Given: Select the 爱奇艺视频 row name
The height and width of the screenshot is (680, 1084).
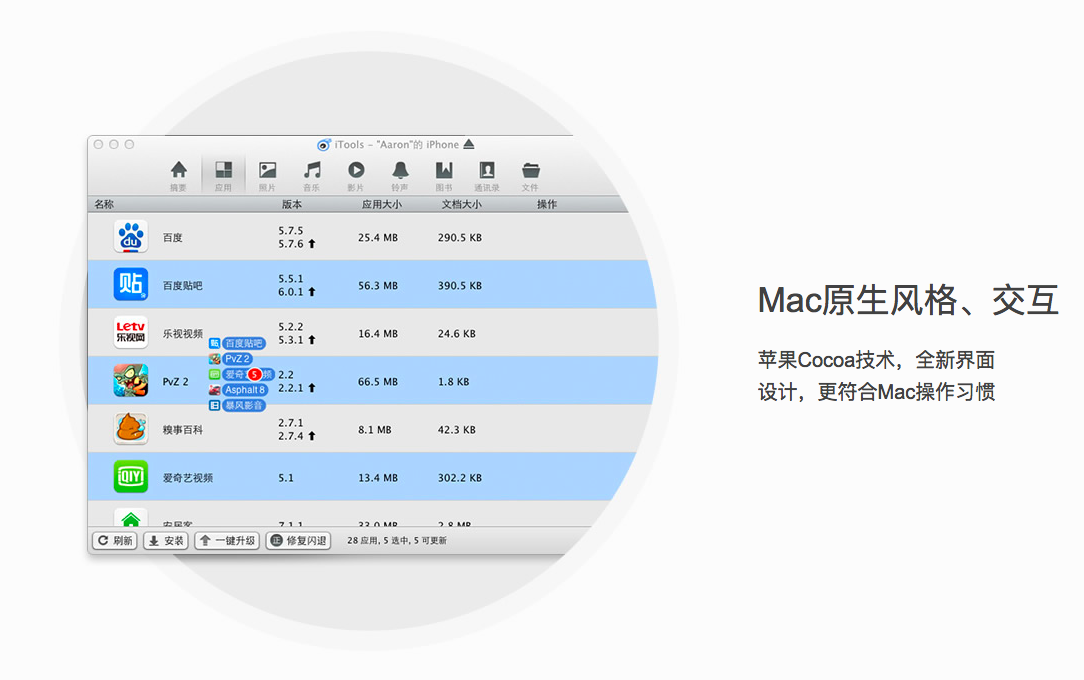Looking at the screenshot, I should coord(187,478).
